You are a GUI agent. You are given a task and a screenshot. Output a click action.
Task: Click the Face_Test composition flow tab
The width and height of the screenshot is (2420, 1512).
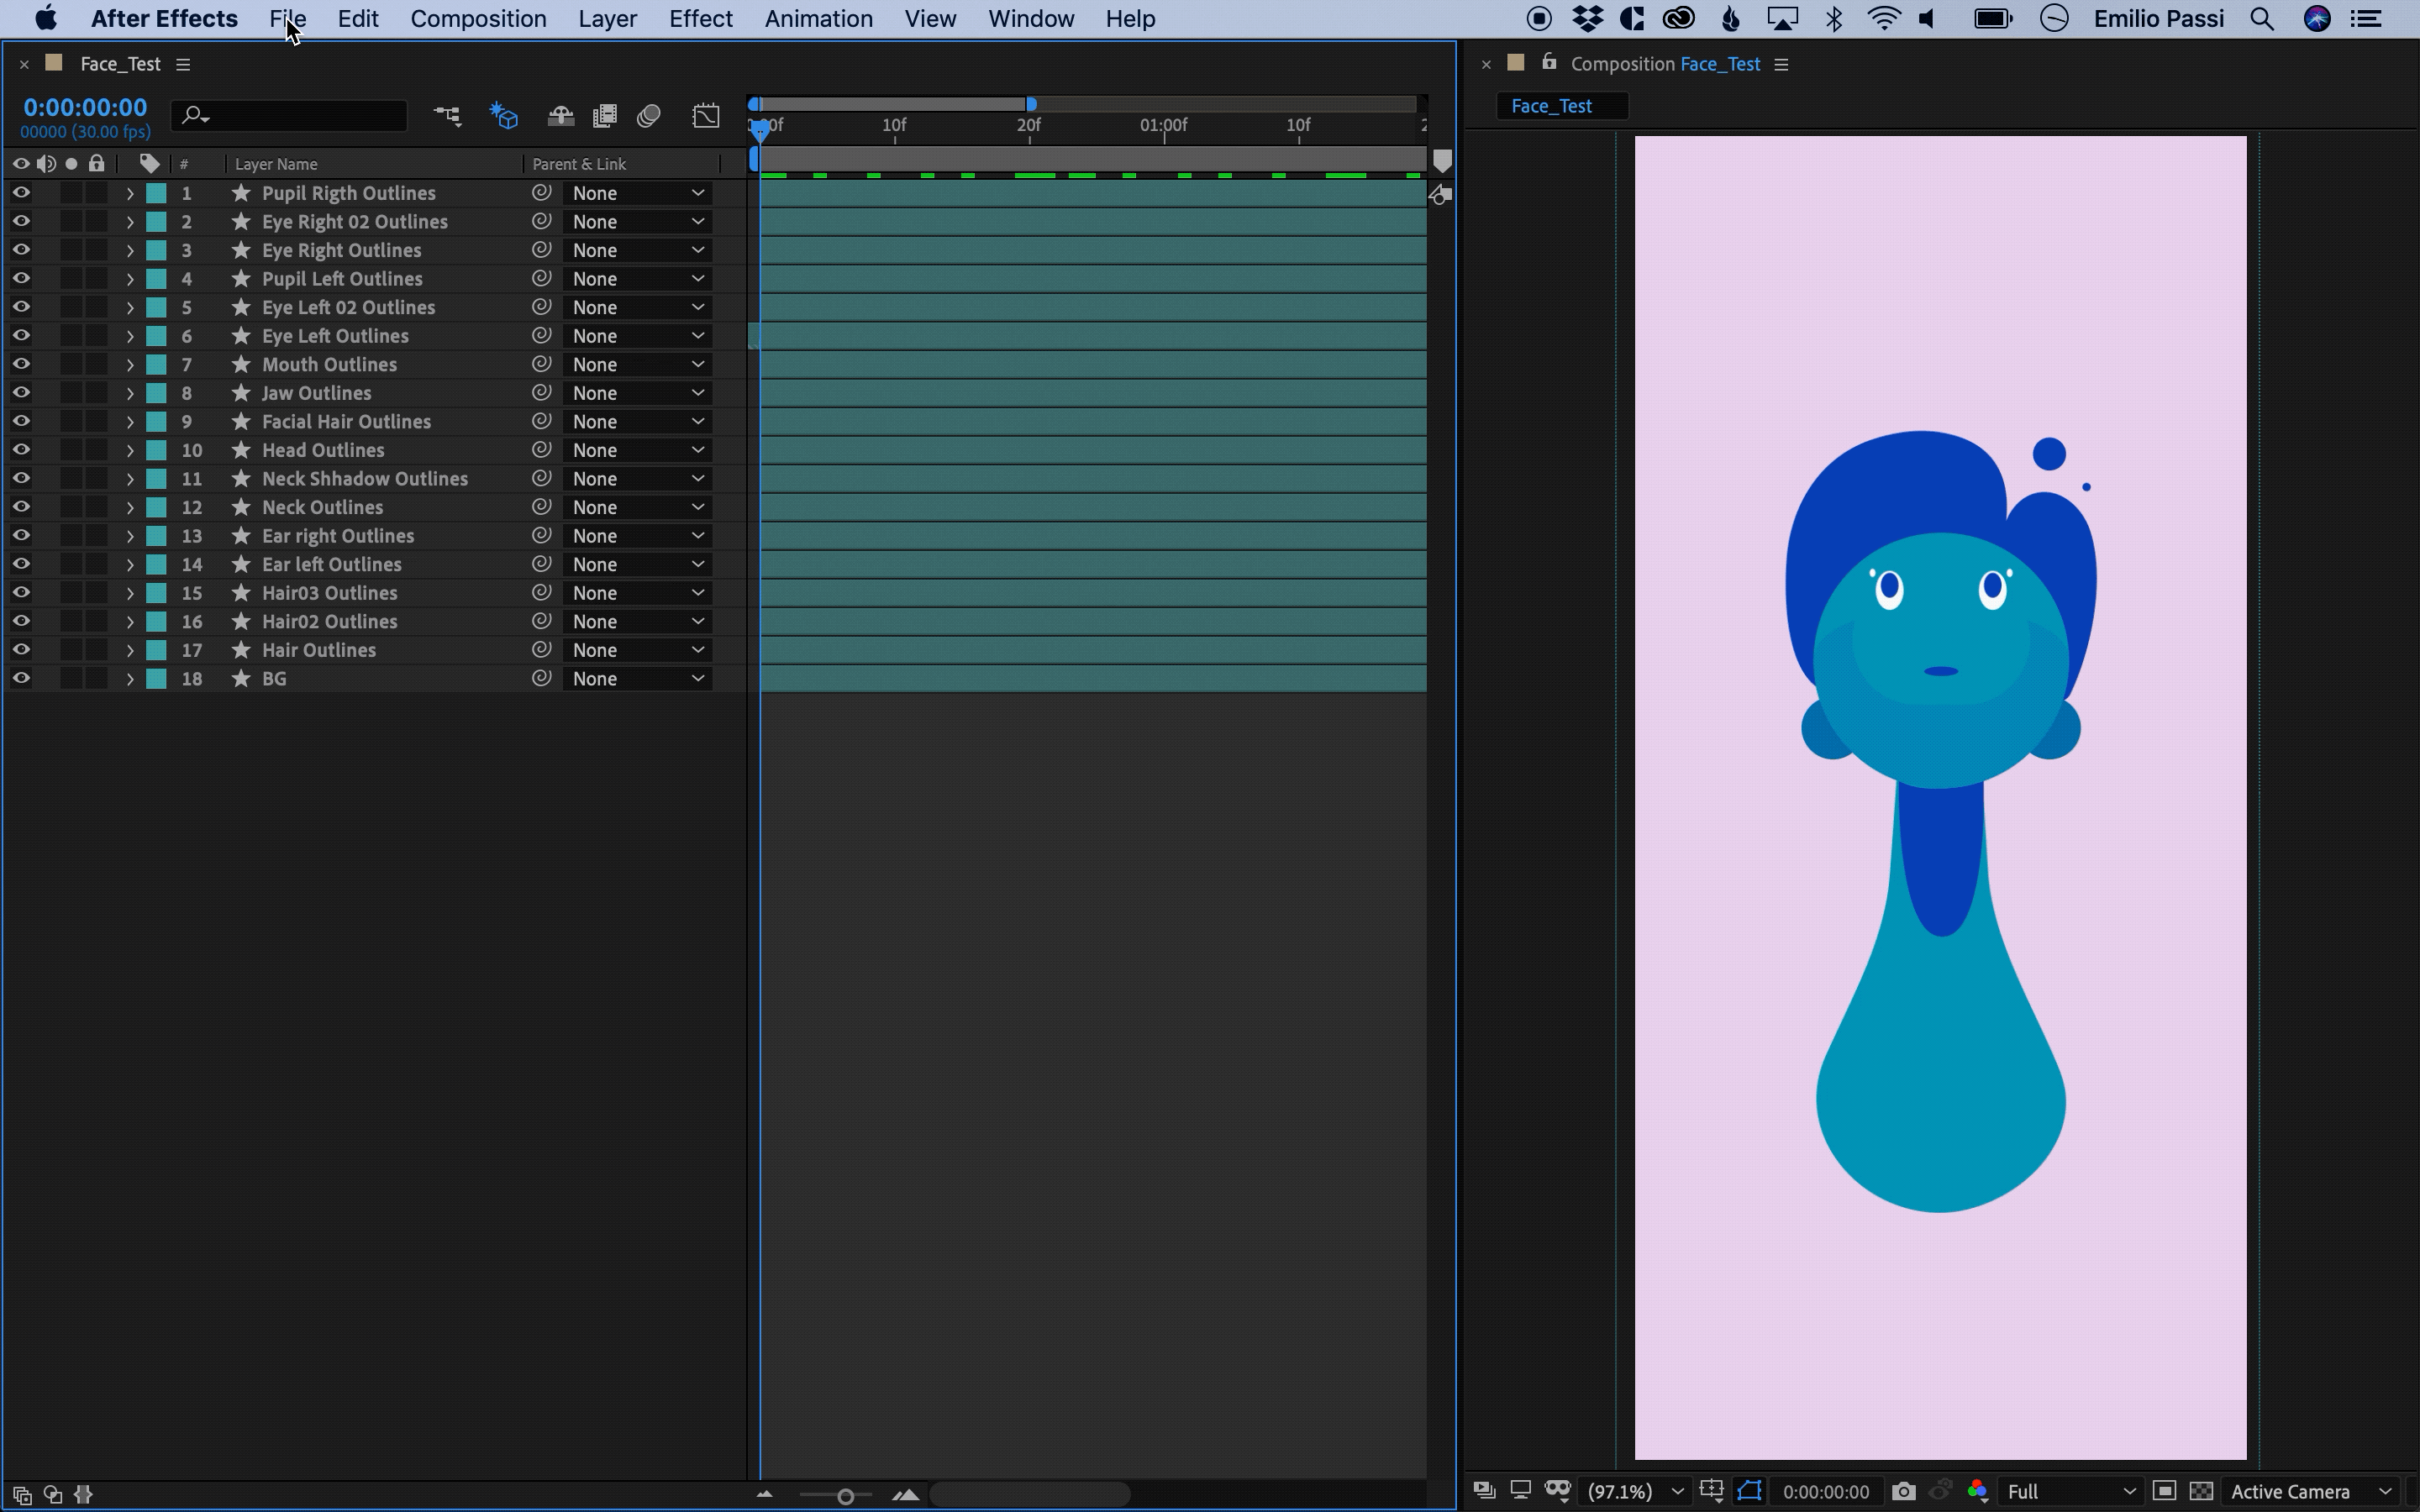pyautogui.click(x=1551, y=106)
